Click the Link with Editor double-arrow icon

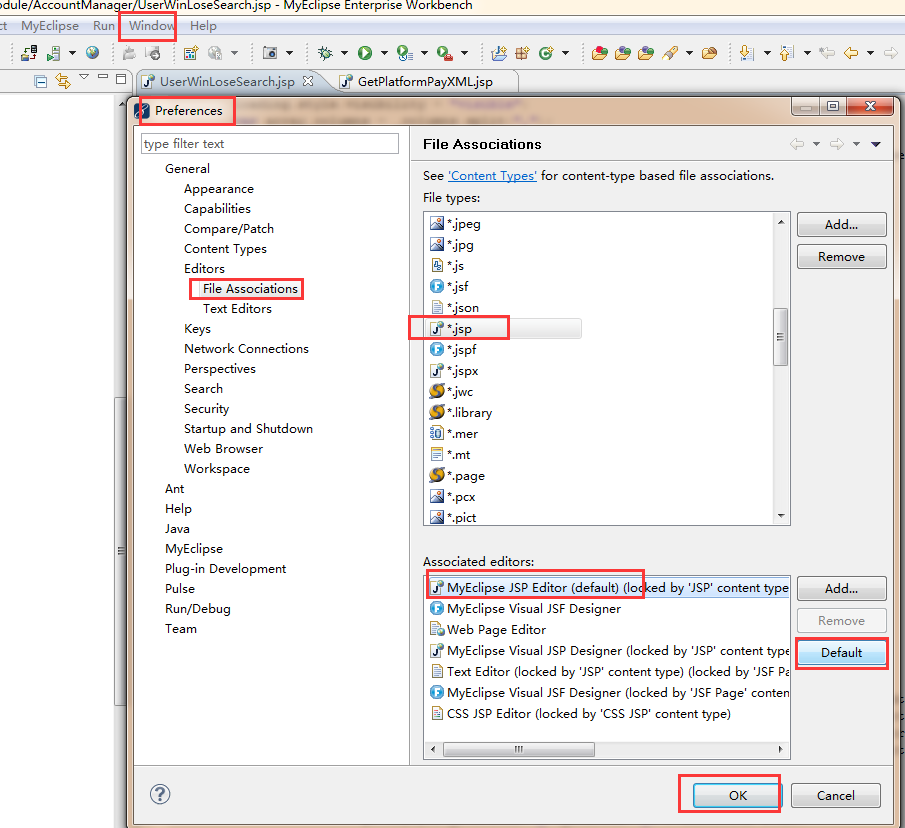[x=63, y=81]
